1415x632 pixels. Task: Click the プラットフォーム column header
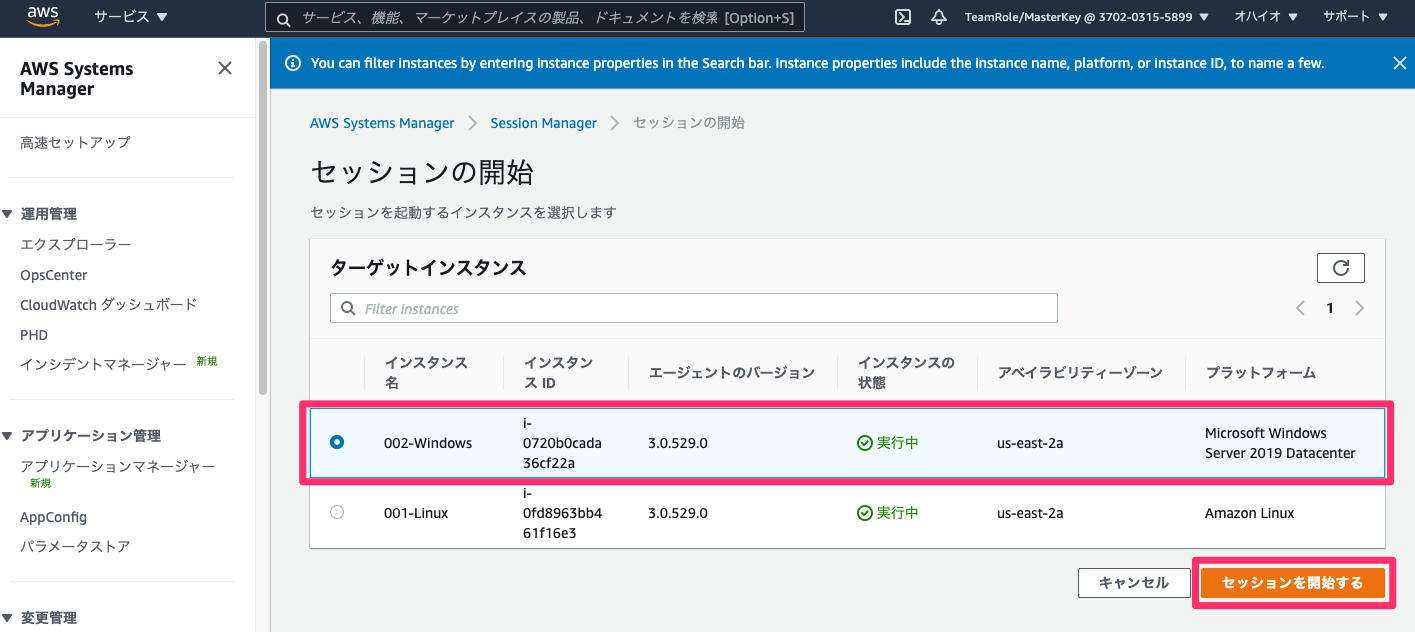tap(1261, 373)
